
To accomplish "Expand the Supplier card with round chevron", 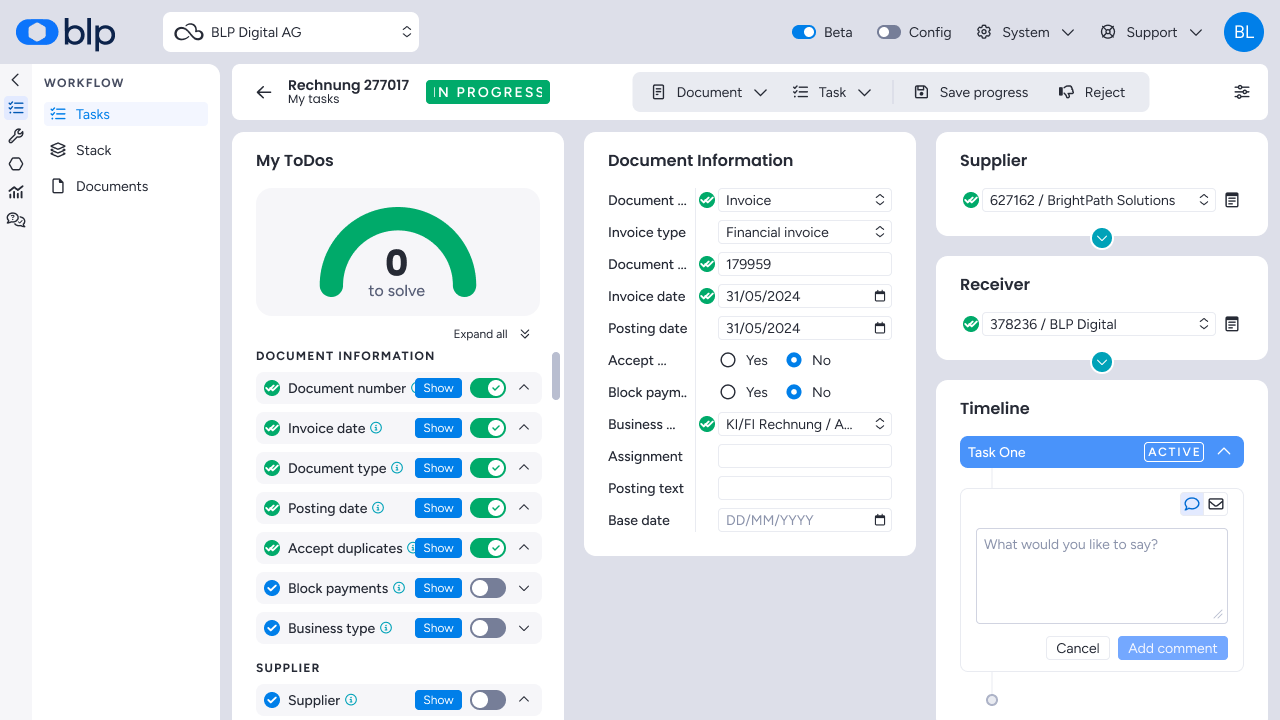I will [1102, 238].
